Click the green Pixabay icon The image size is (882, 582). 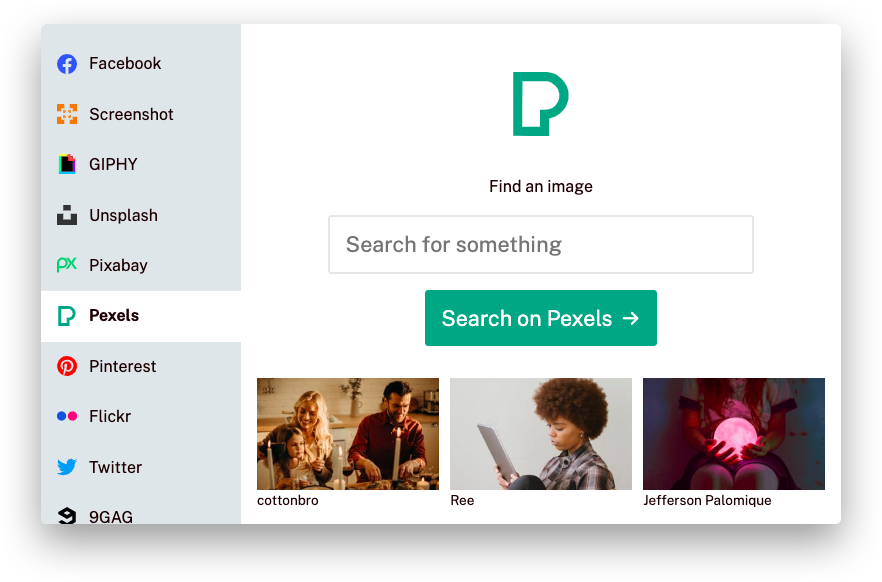pyautogui.click(x=67, y=264)
